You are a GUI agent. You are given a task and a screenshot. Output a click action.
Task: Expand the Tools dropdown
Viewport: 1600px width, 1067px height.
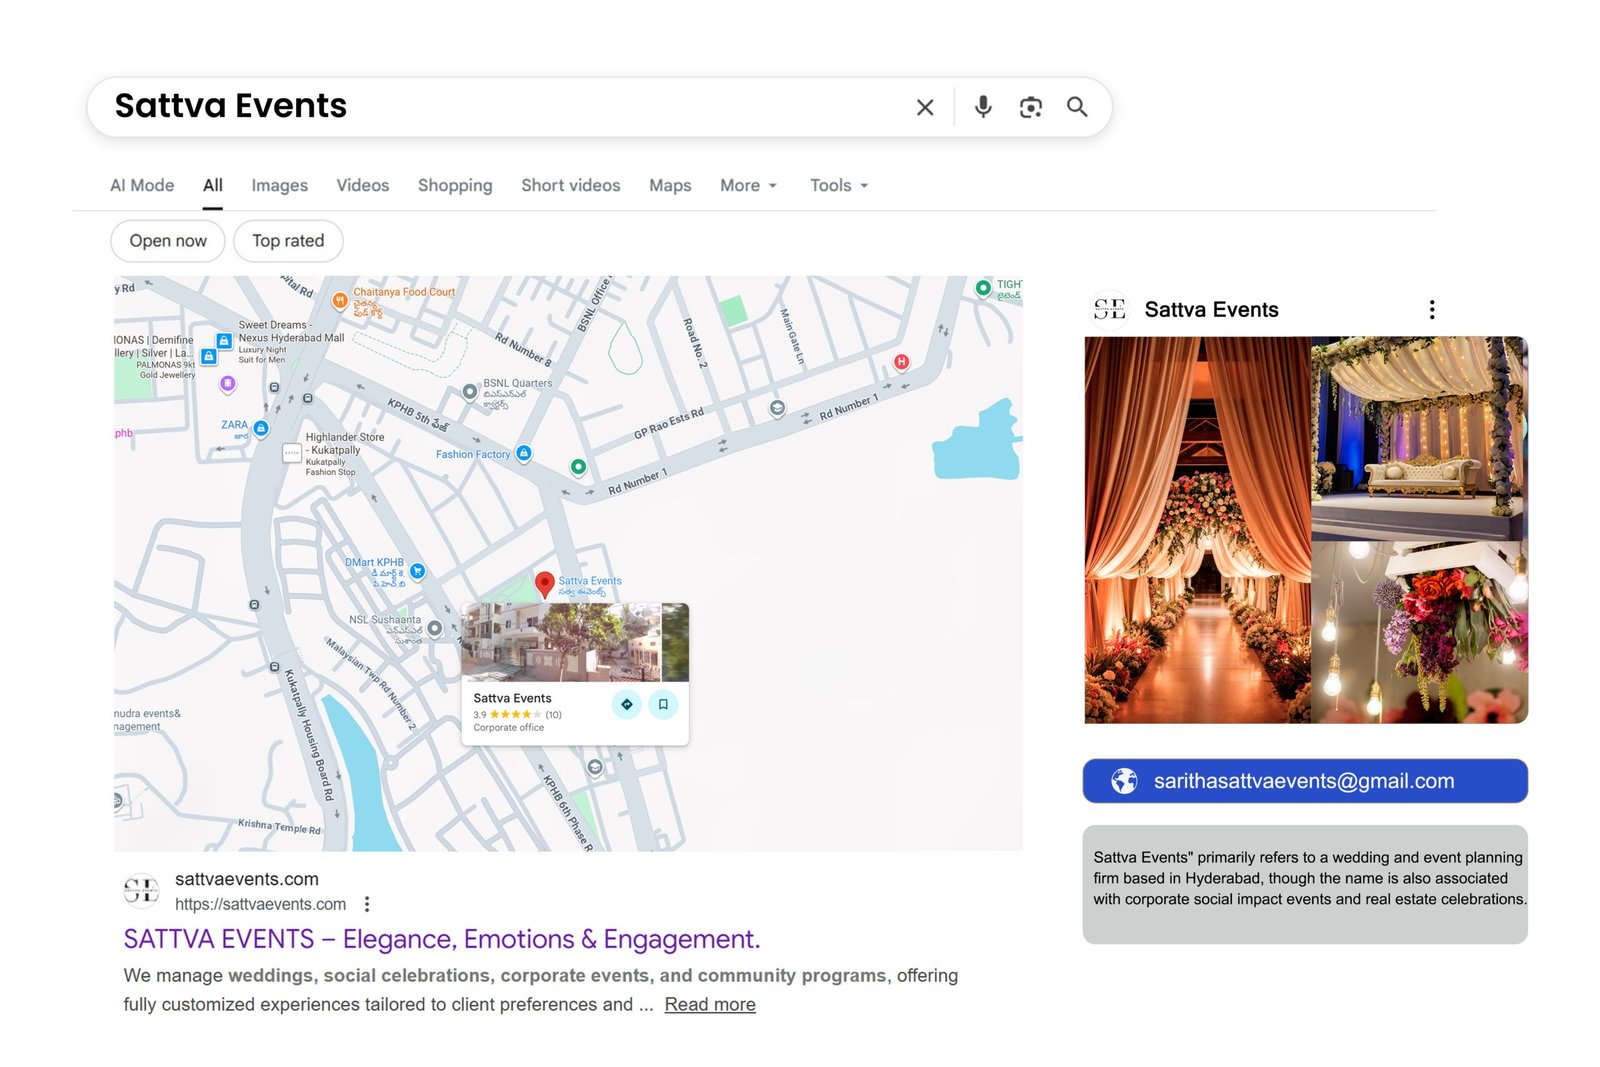click(838, 186)
